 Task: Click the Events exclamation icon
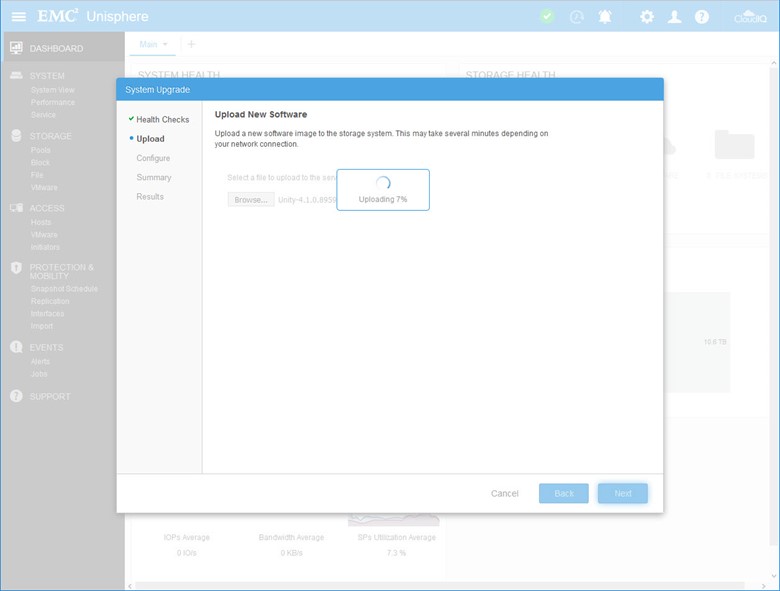click(16, 347)
